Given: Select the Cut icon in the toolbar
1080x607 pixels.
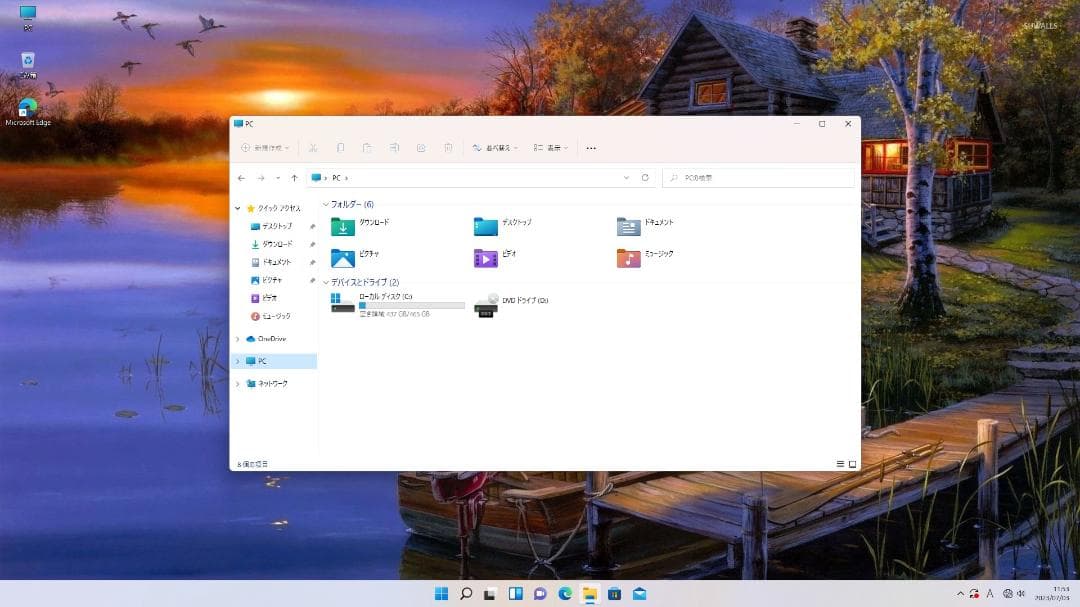Looking at the screenshot, I should pyautogui.click(x=313, y=147).
